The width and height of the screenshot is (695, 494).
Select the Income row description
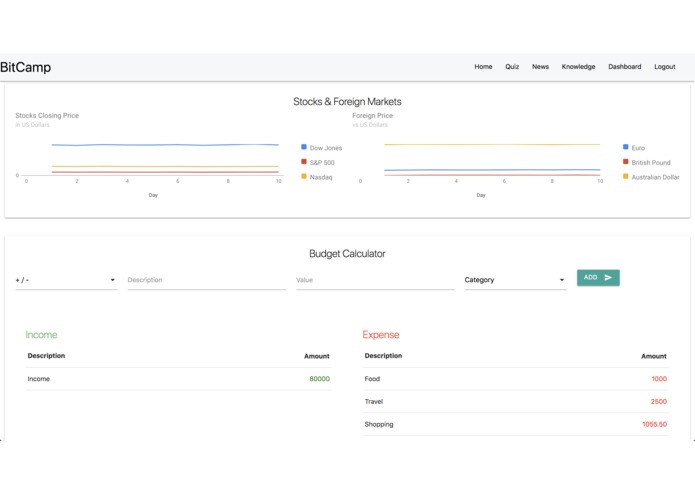(39, 379)
